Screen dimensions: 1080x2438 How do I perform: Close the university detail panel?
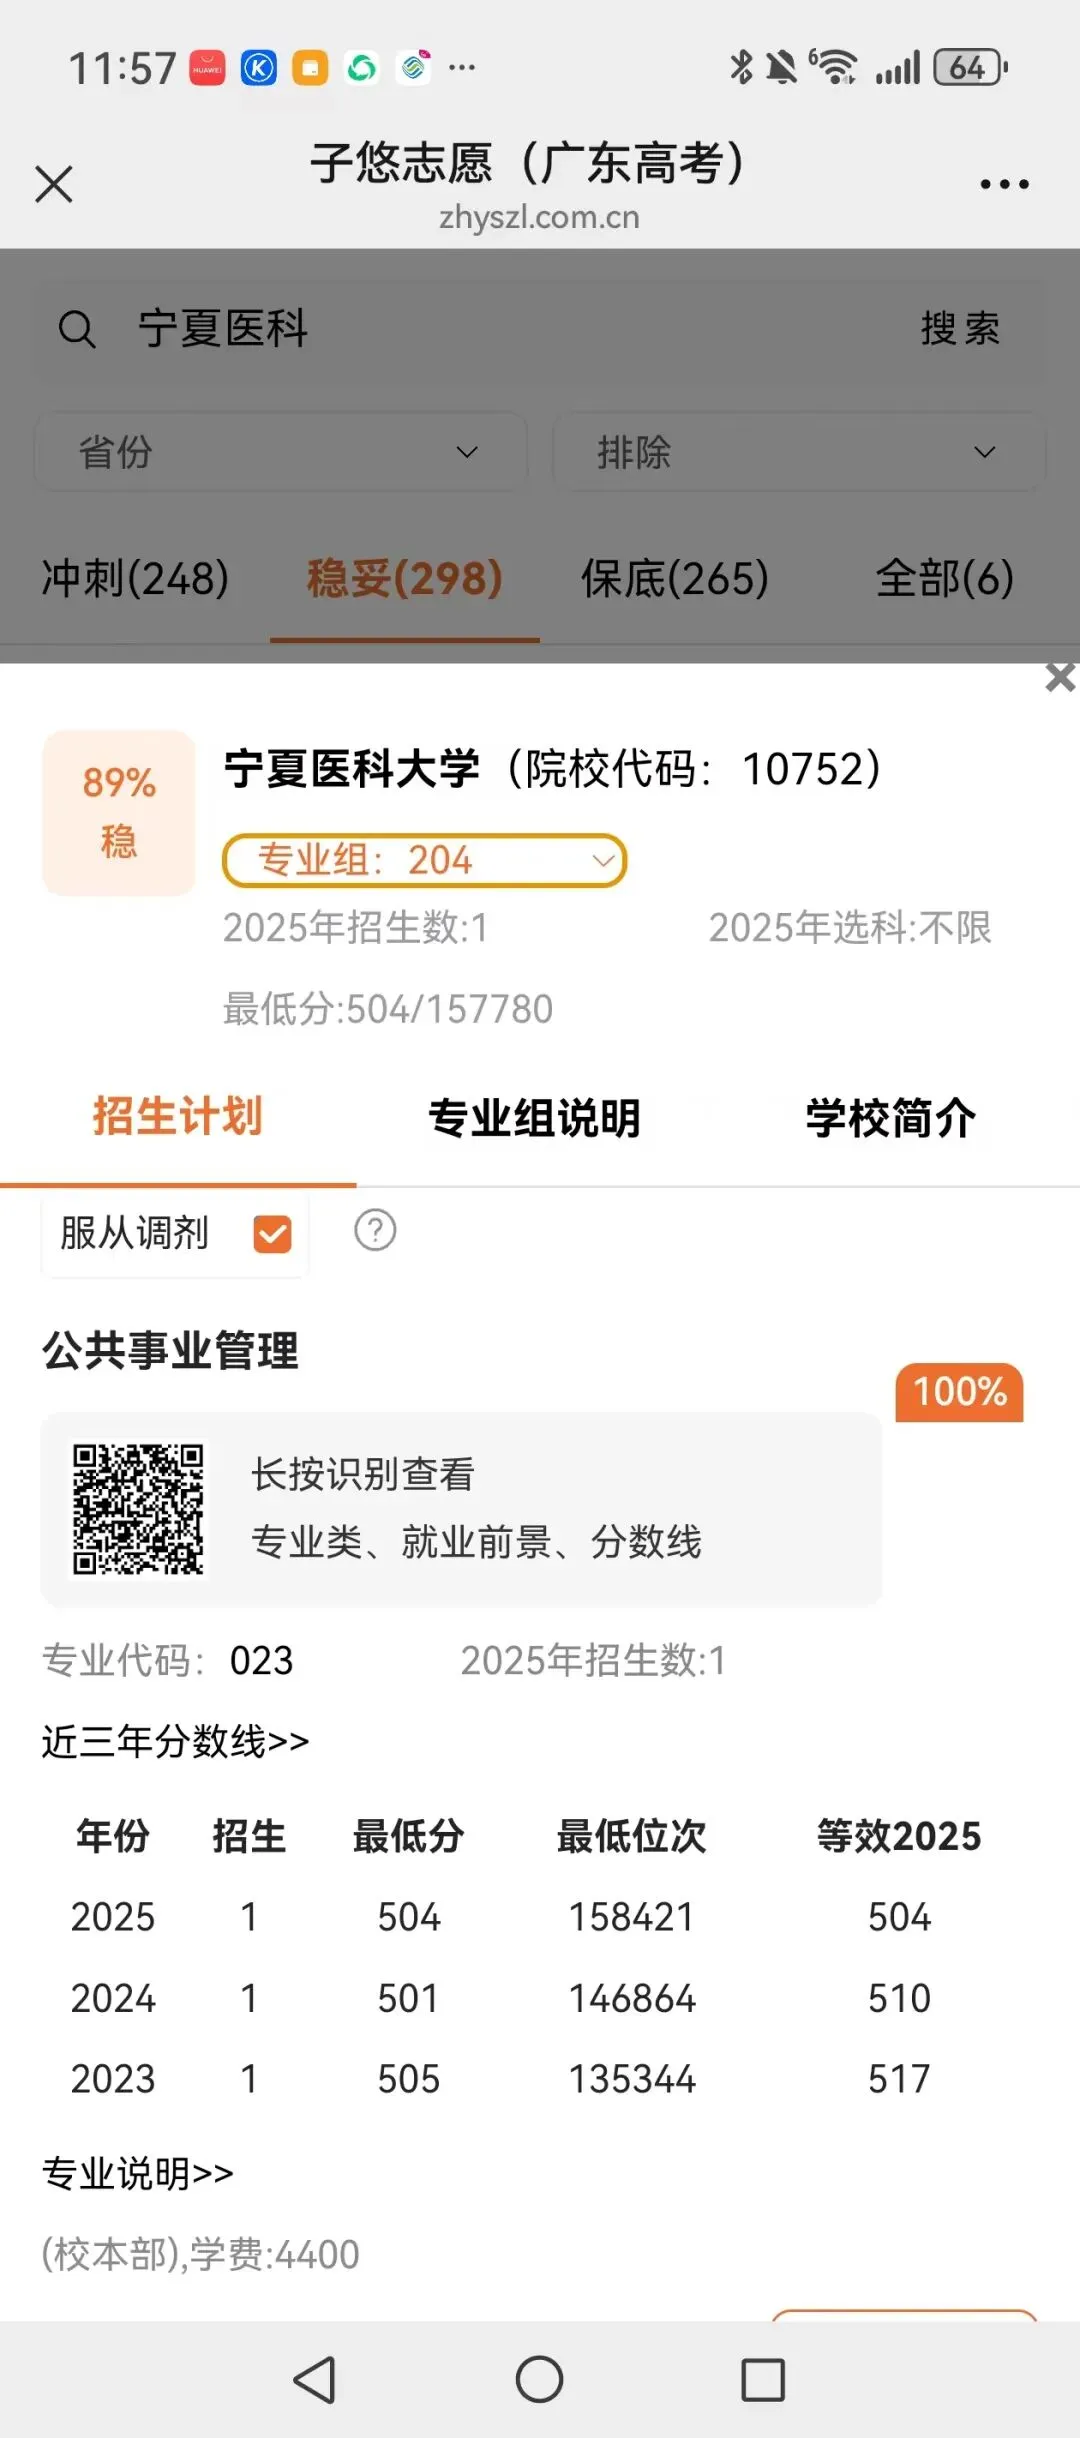click(x=1059, y=677)
